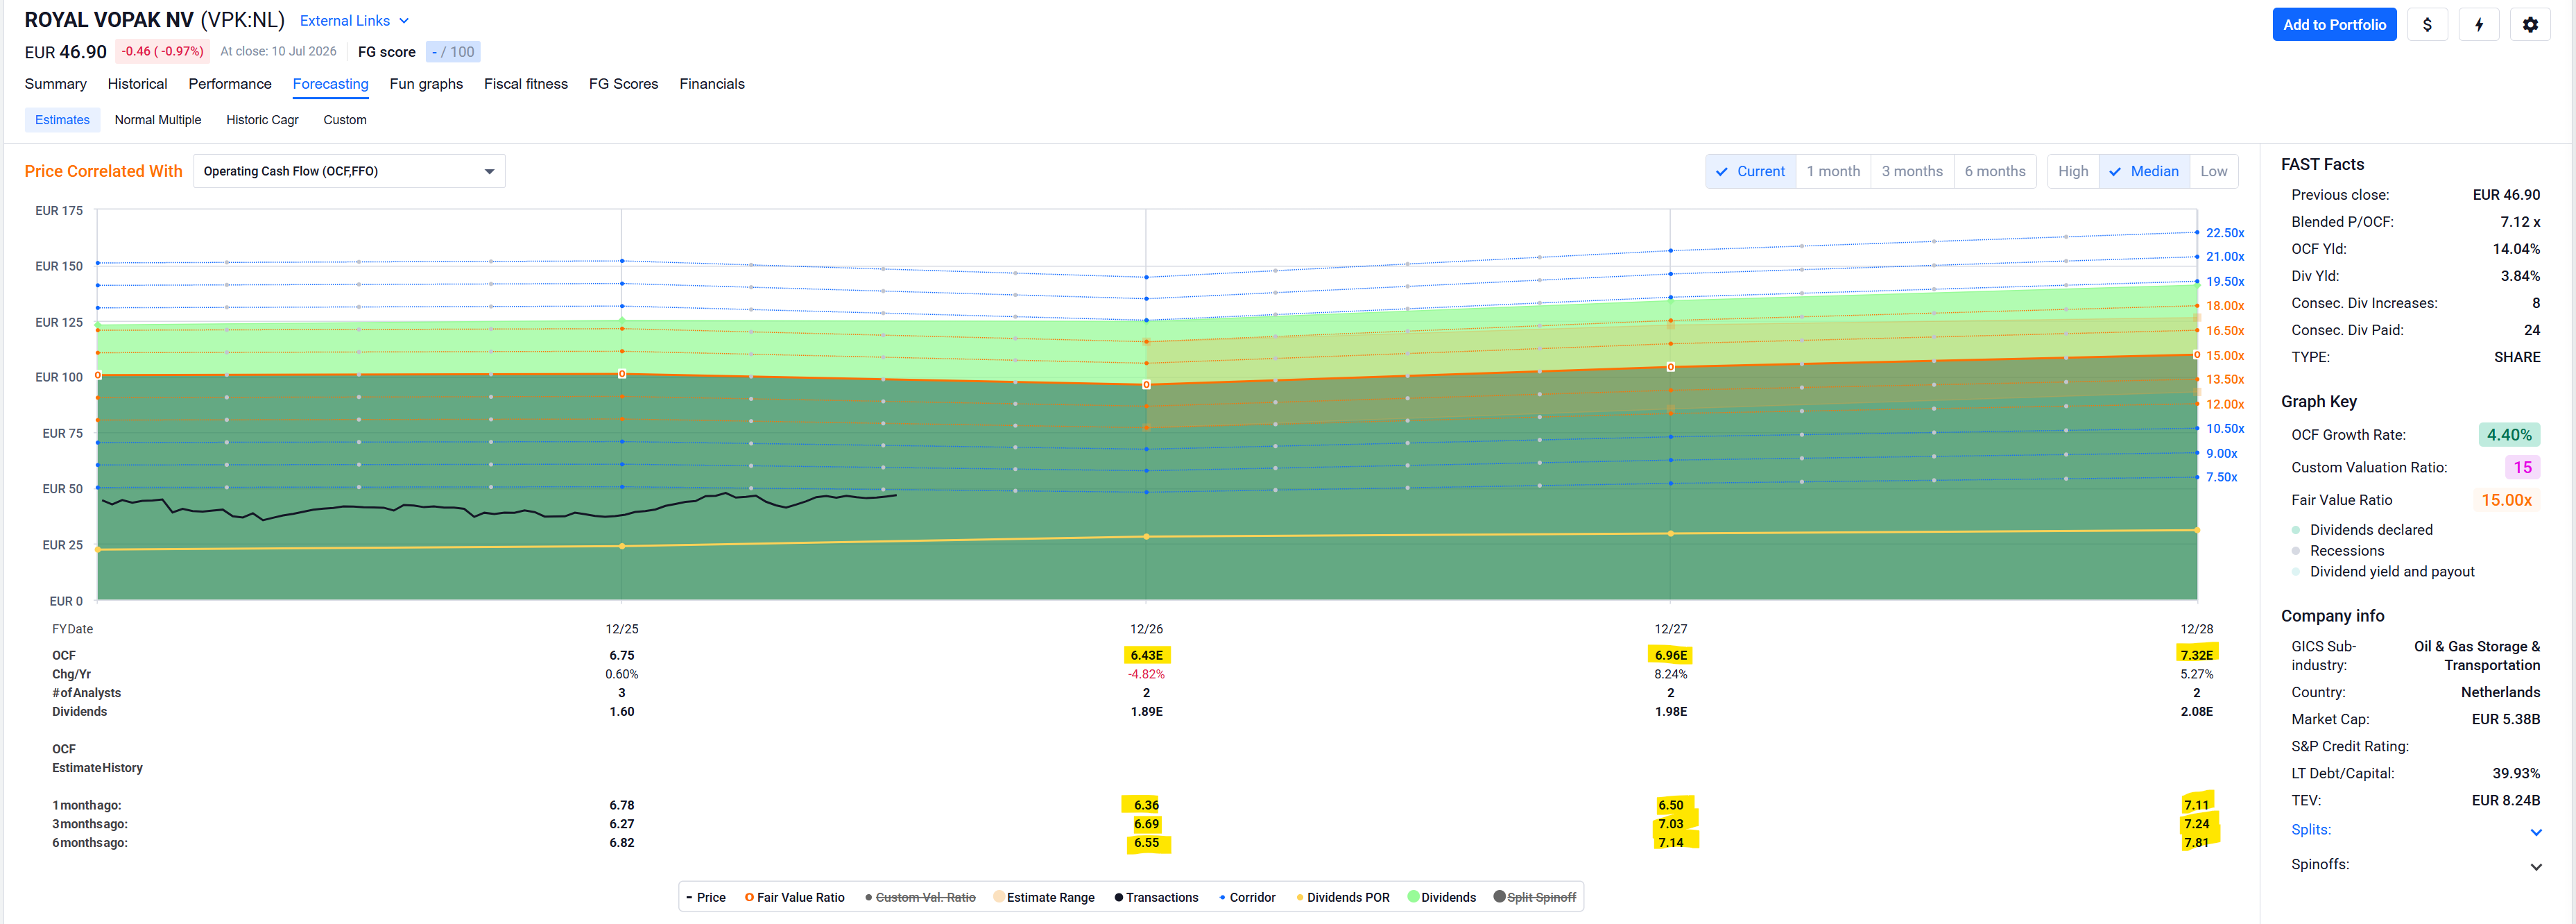Open settings via the gear icon

(x=2530, y=25)
